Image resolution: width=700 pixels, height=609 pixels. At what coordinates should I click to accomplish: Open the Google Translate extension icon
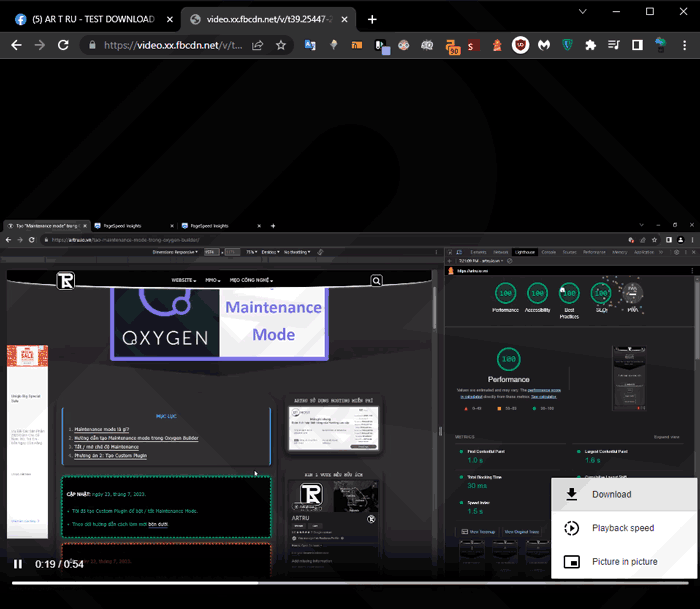pyautogui.click(x=310, y=45)
